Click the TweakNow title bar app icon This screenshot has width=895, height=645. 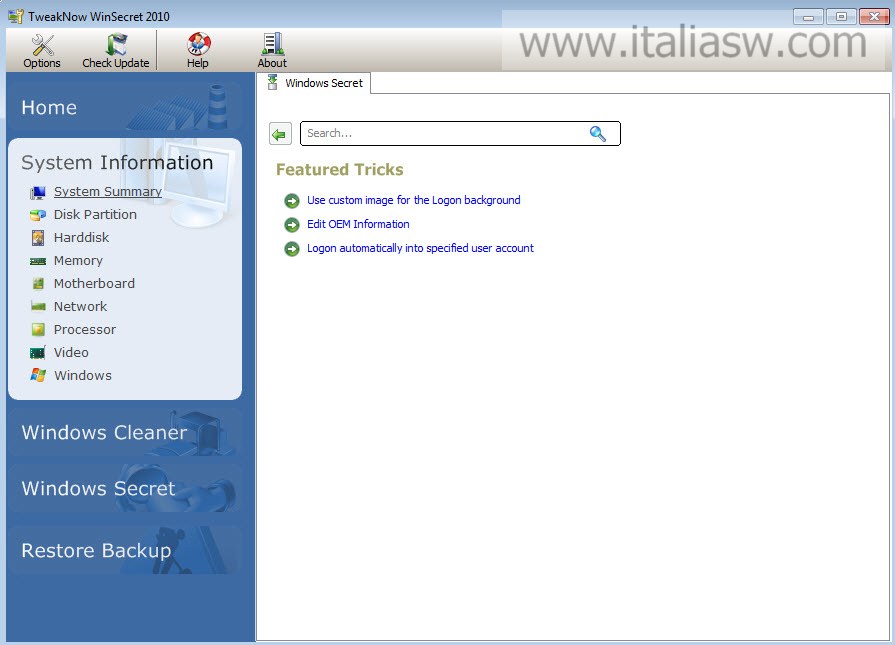point(16,17)
